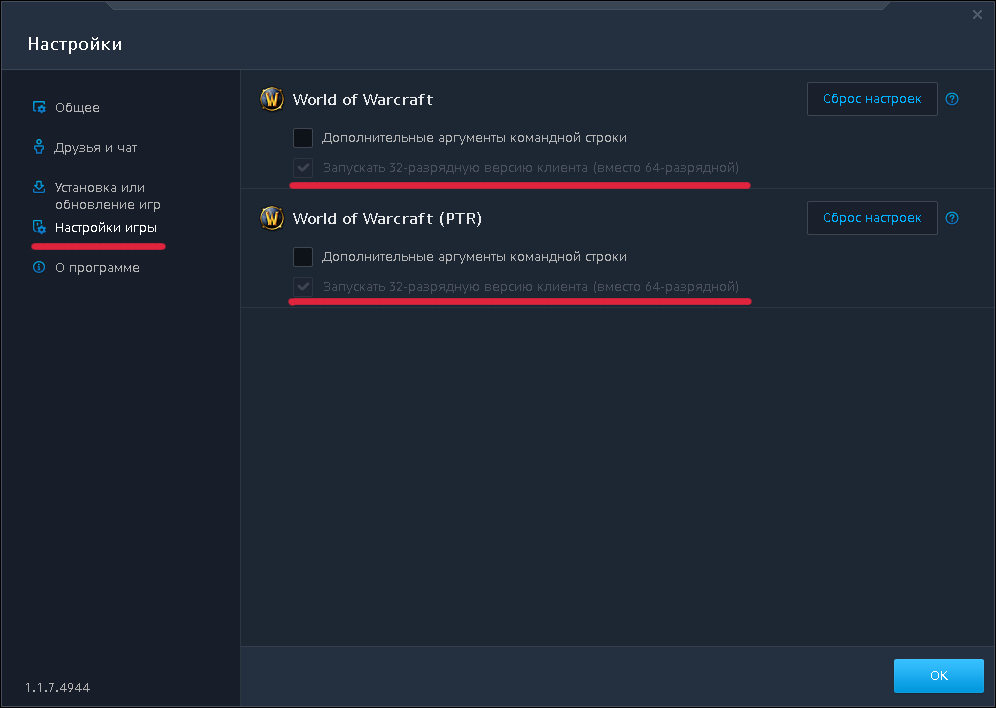The height and width of the screenshot is (708, 996).
Task: Open help icon next to PTR reset button
Action: pos(952,218)
